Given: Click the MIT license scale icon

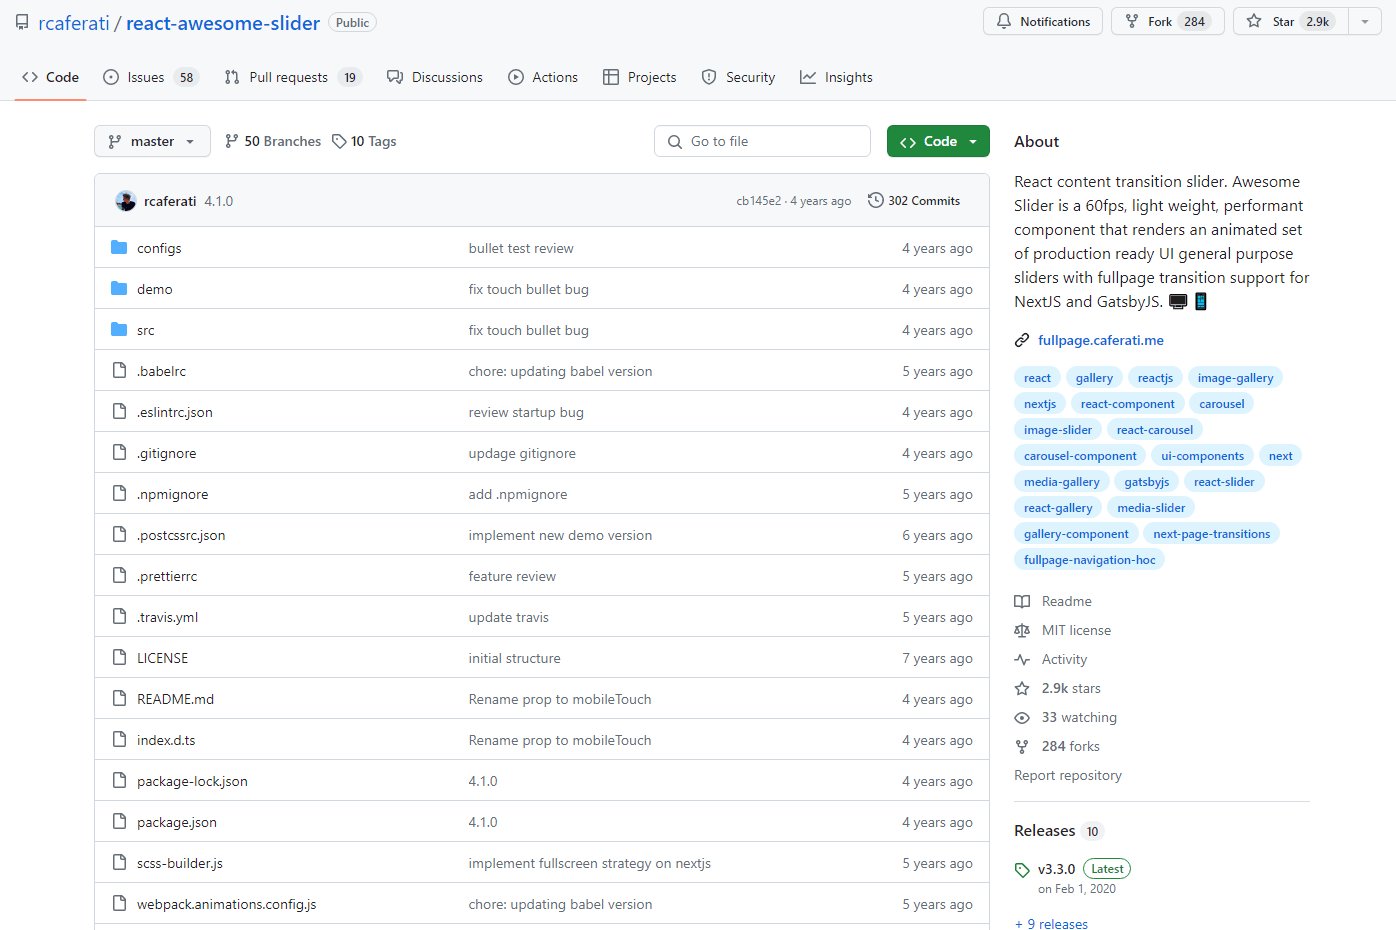Looking at the screenshot, I should [x=1021, y=630].
